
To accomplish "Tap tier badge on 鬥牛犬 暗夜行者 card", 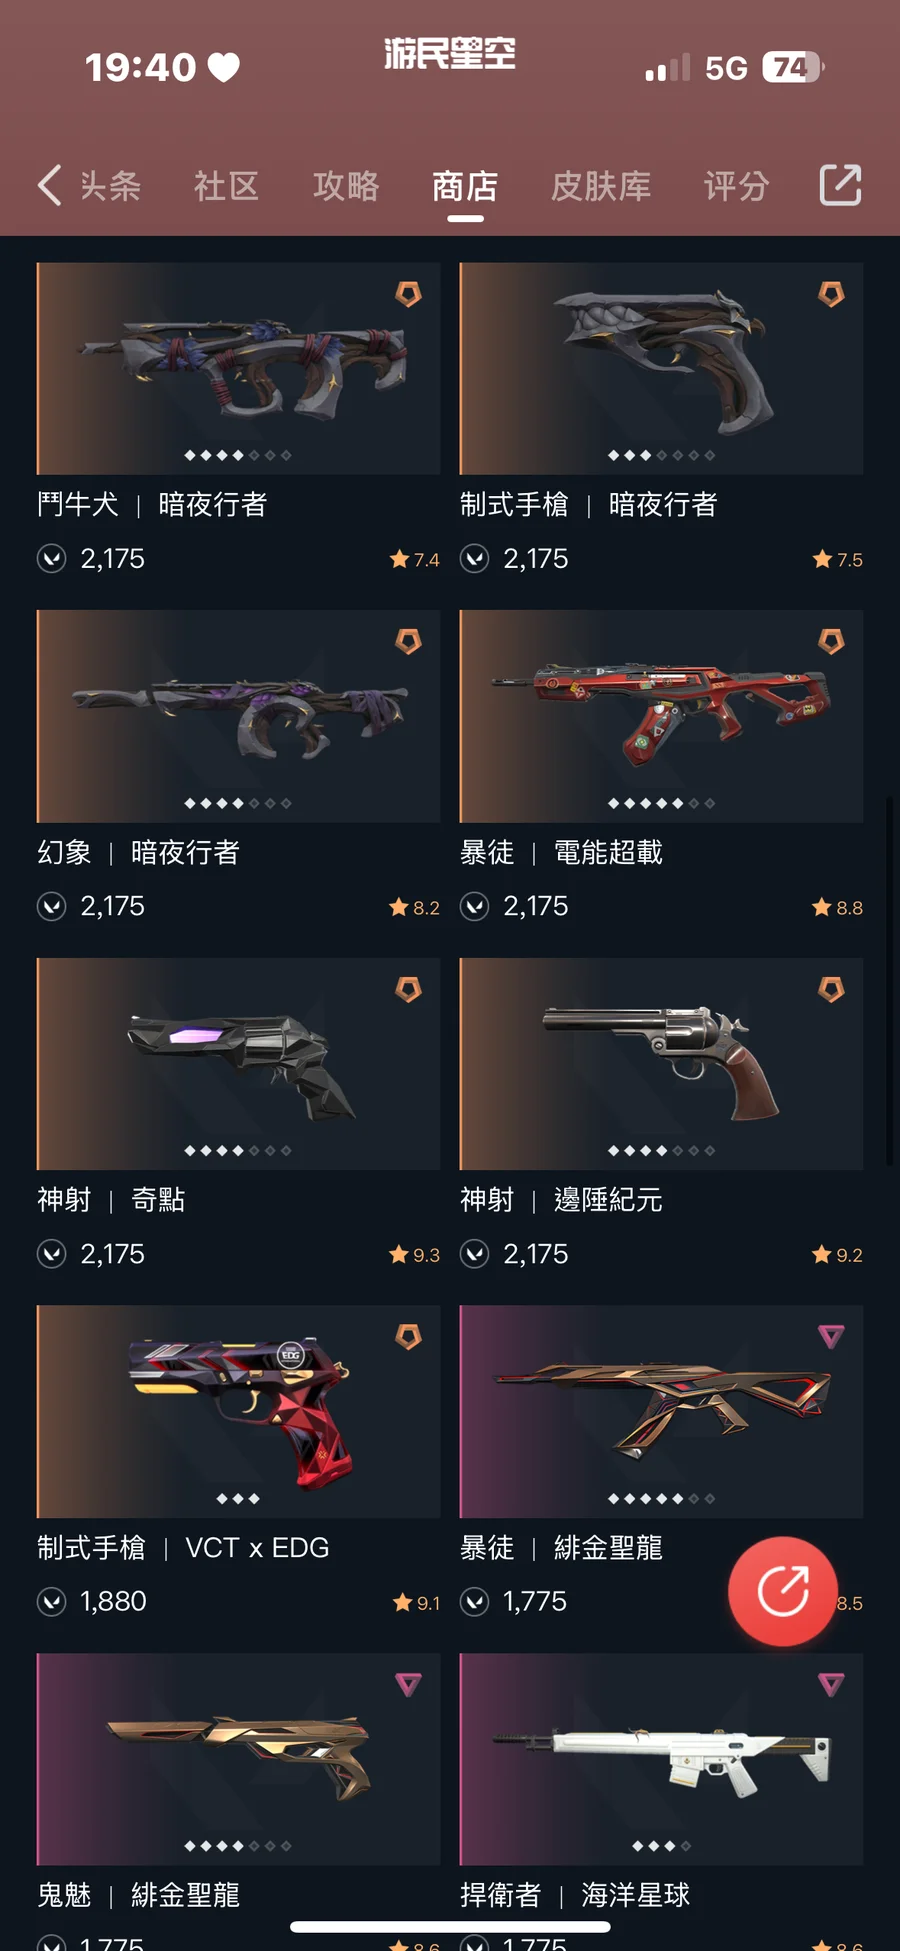I will tap(408, 294).
